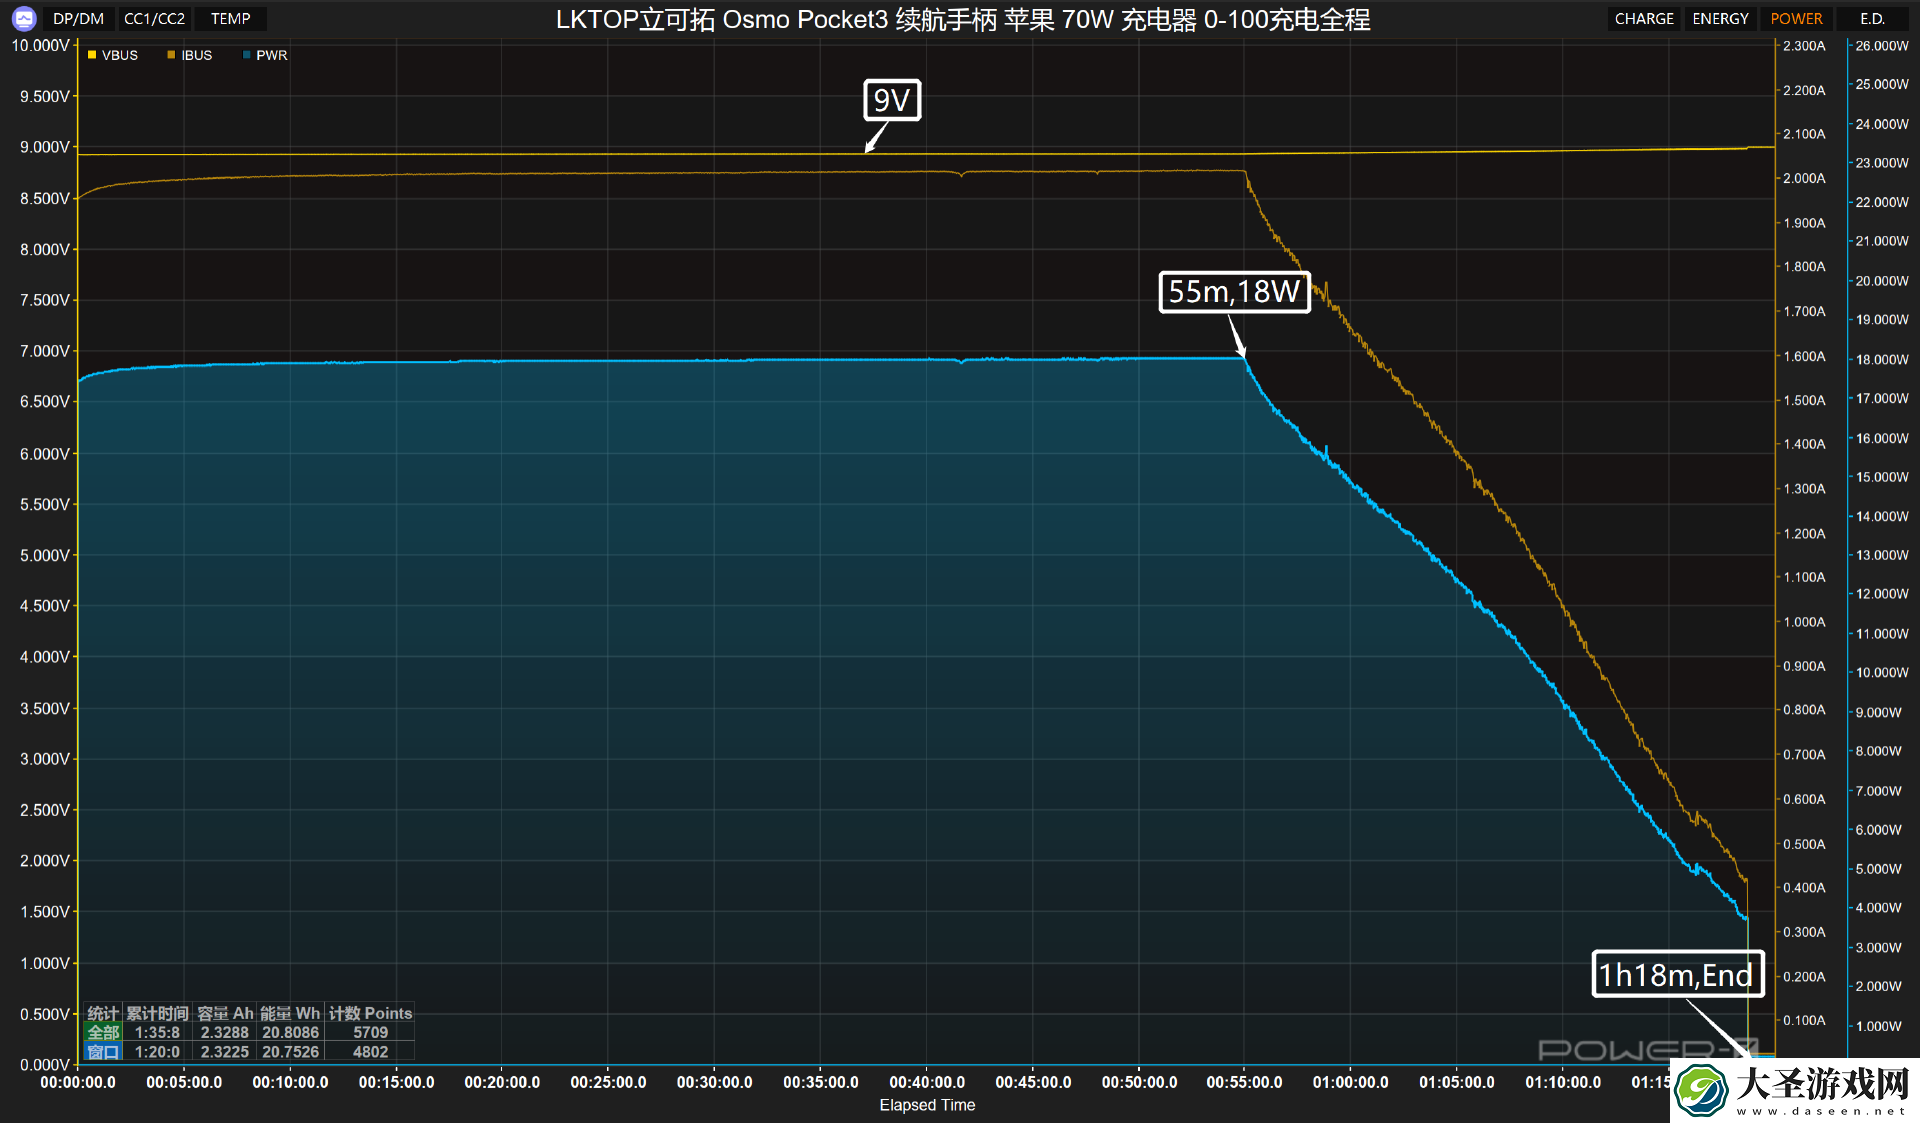The height and width of the screenshot is (1123, 1920).
Task: Click the 00:55:00.0 time axis tick
Action: 1244,1082
